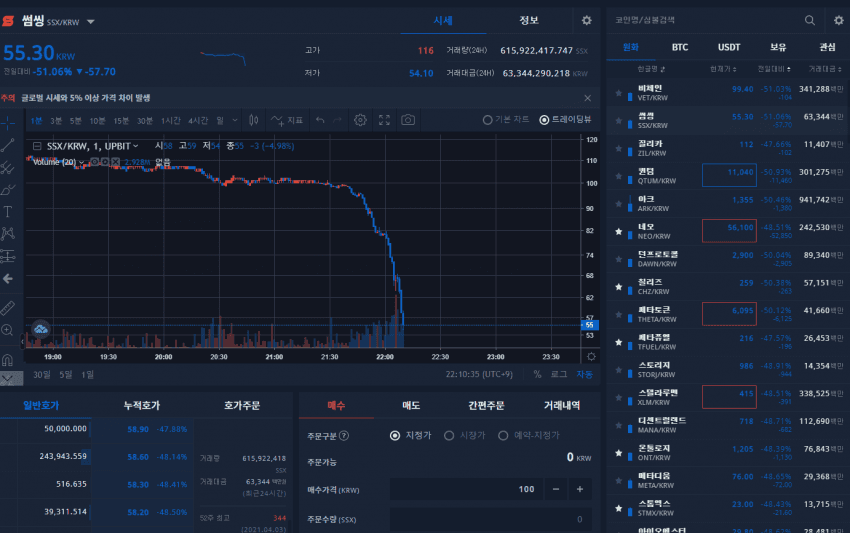Click the cloud save icon on chart
The height and width of the screenshot is (533, 850).
tap(41, 329)
